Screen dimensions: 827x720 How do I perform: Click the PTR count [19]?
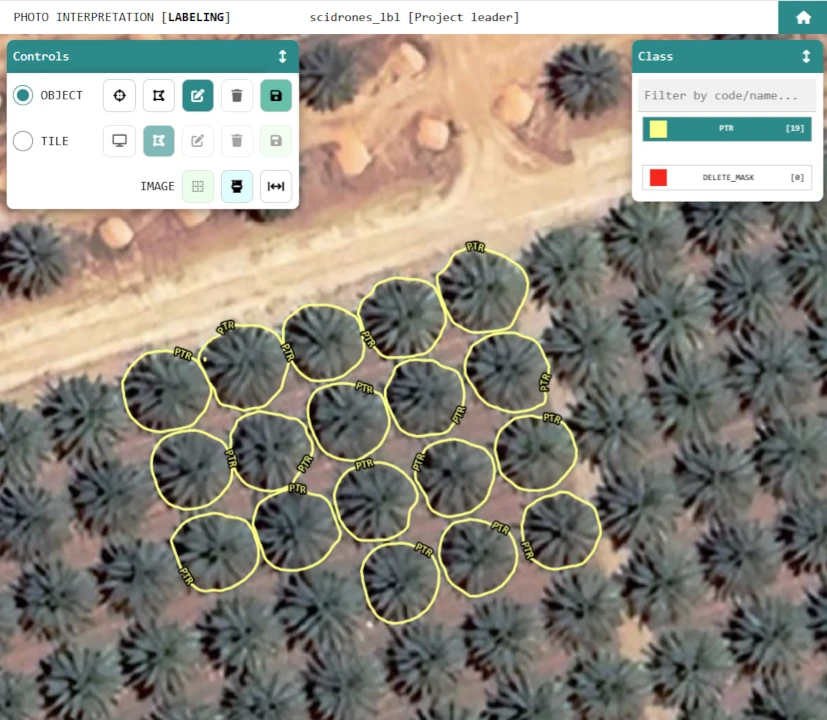click(x=795, y=129)
